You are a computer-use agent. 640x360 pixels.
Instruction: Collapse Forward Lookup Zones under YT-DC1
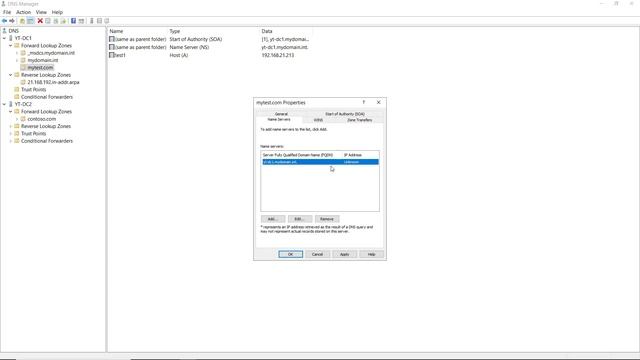pos(11,46)
